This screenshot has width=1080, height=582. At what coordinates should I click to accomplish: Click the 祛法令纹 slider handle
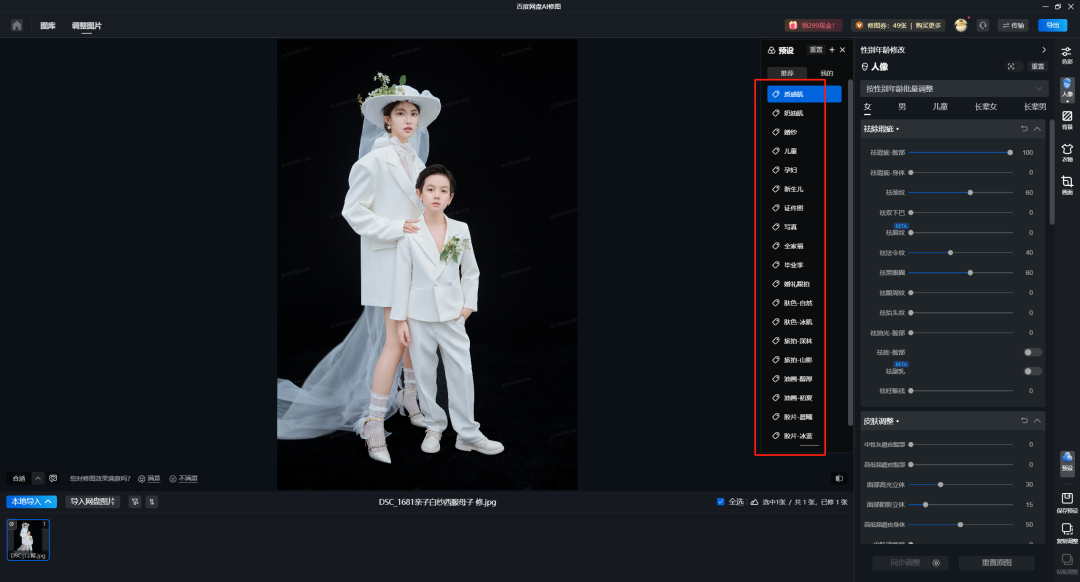(x=951, y=253)
